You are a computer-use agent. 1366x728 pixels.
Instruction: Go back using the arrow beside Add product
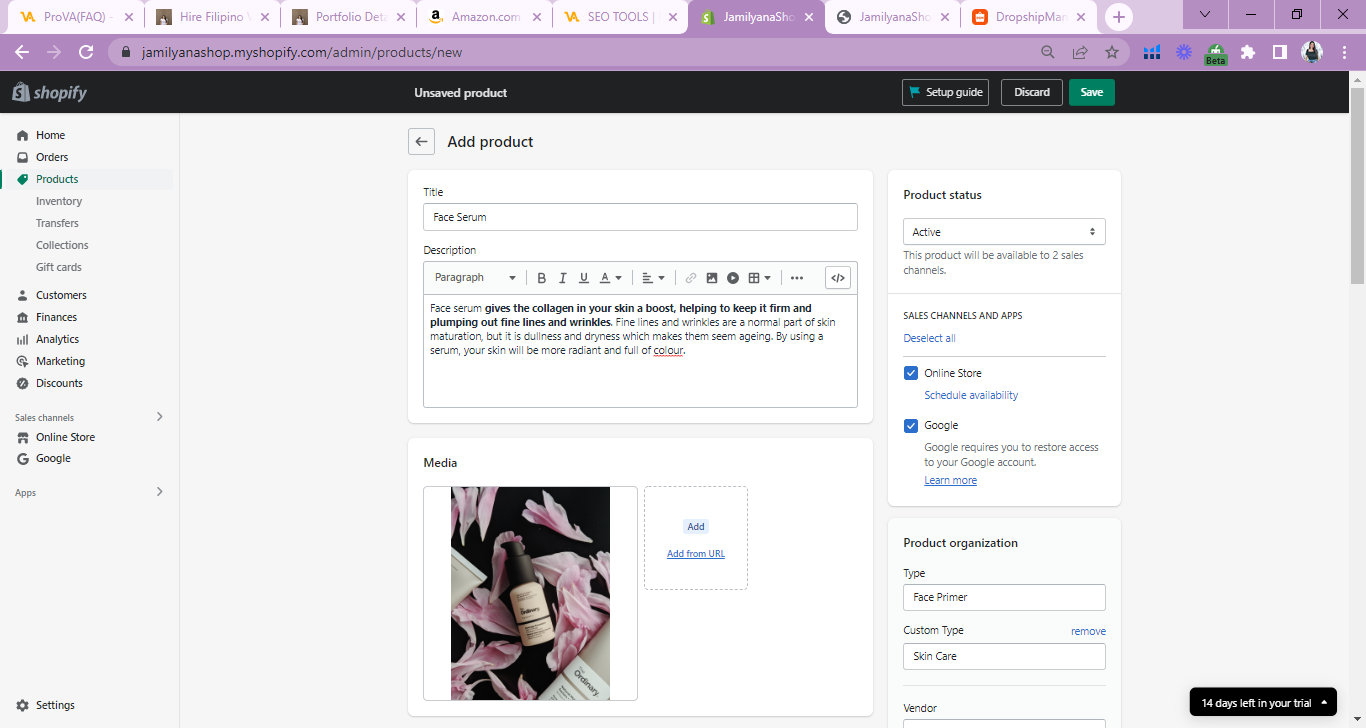421,142
